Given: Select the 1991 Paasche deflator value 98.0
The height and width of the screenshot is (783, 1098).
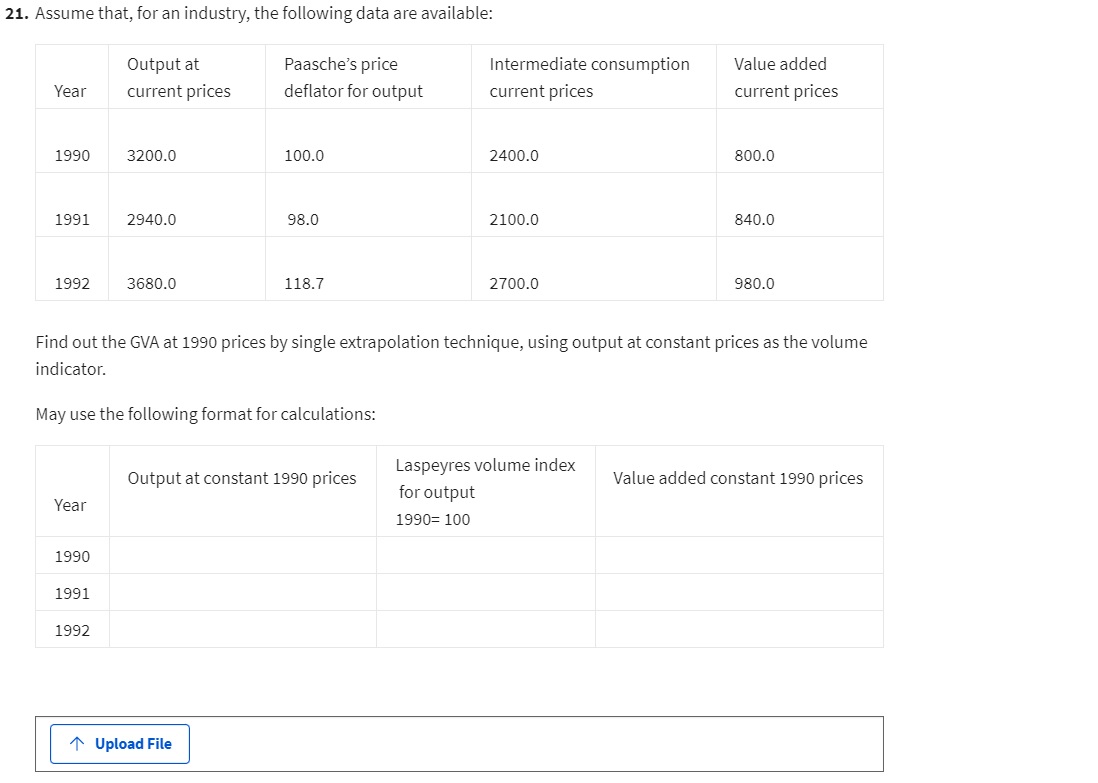Looking at the screenshot, I should tap(302, 220).
